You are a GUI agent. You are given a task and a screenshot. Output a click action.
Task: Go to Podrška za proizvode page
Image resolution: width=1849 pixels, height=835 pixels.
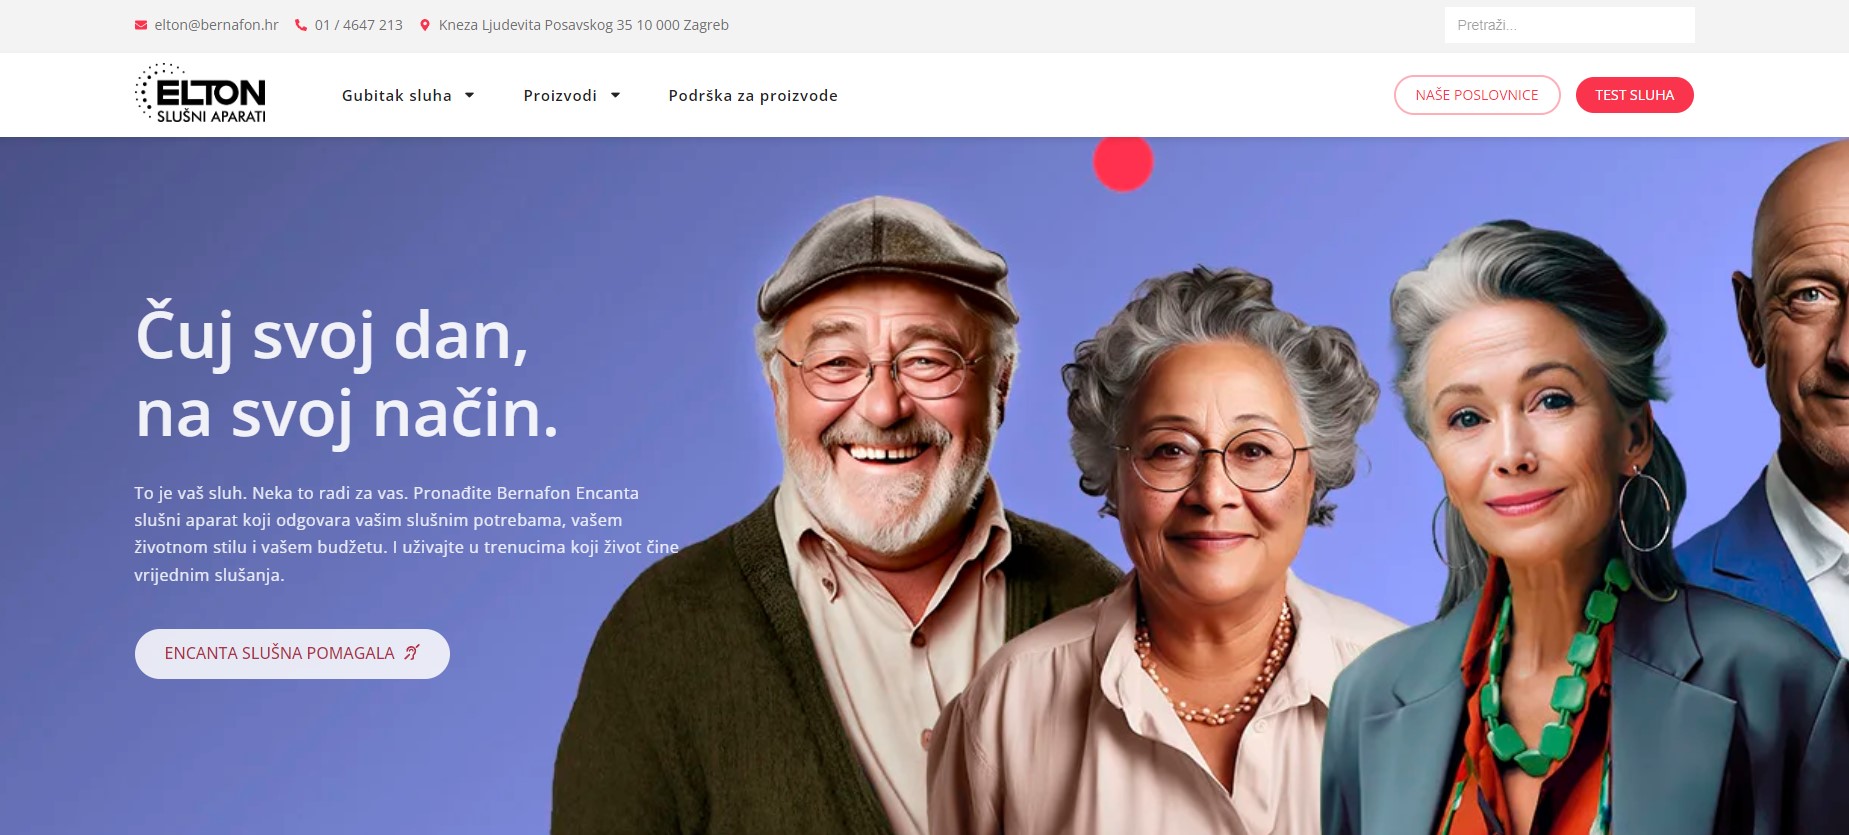(753, 96)
